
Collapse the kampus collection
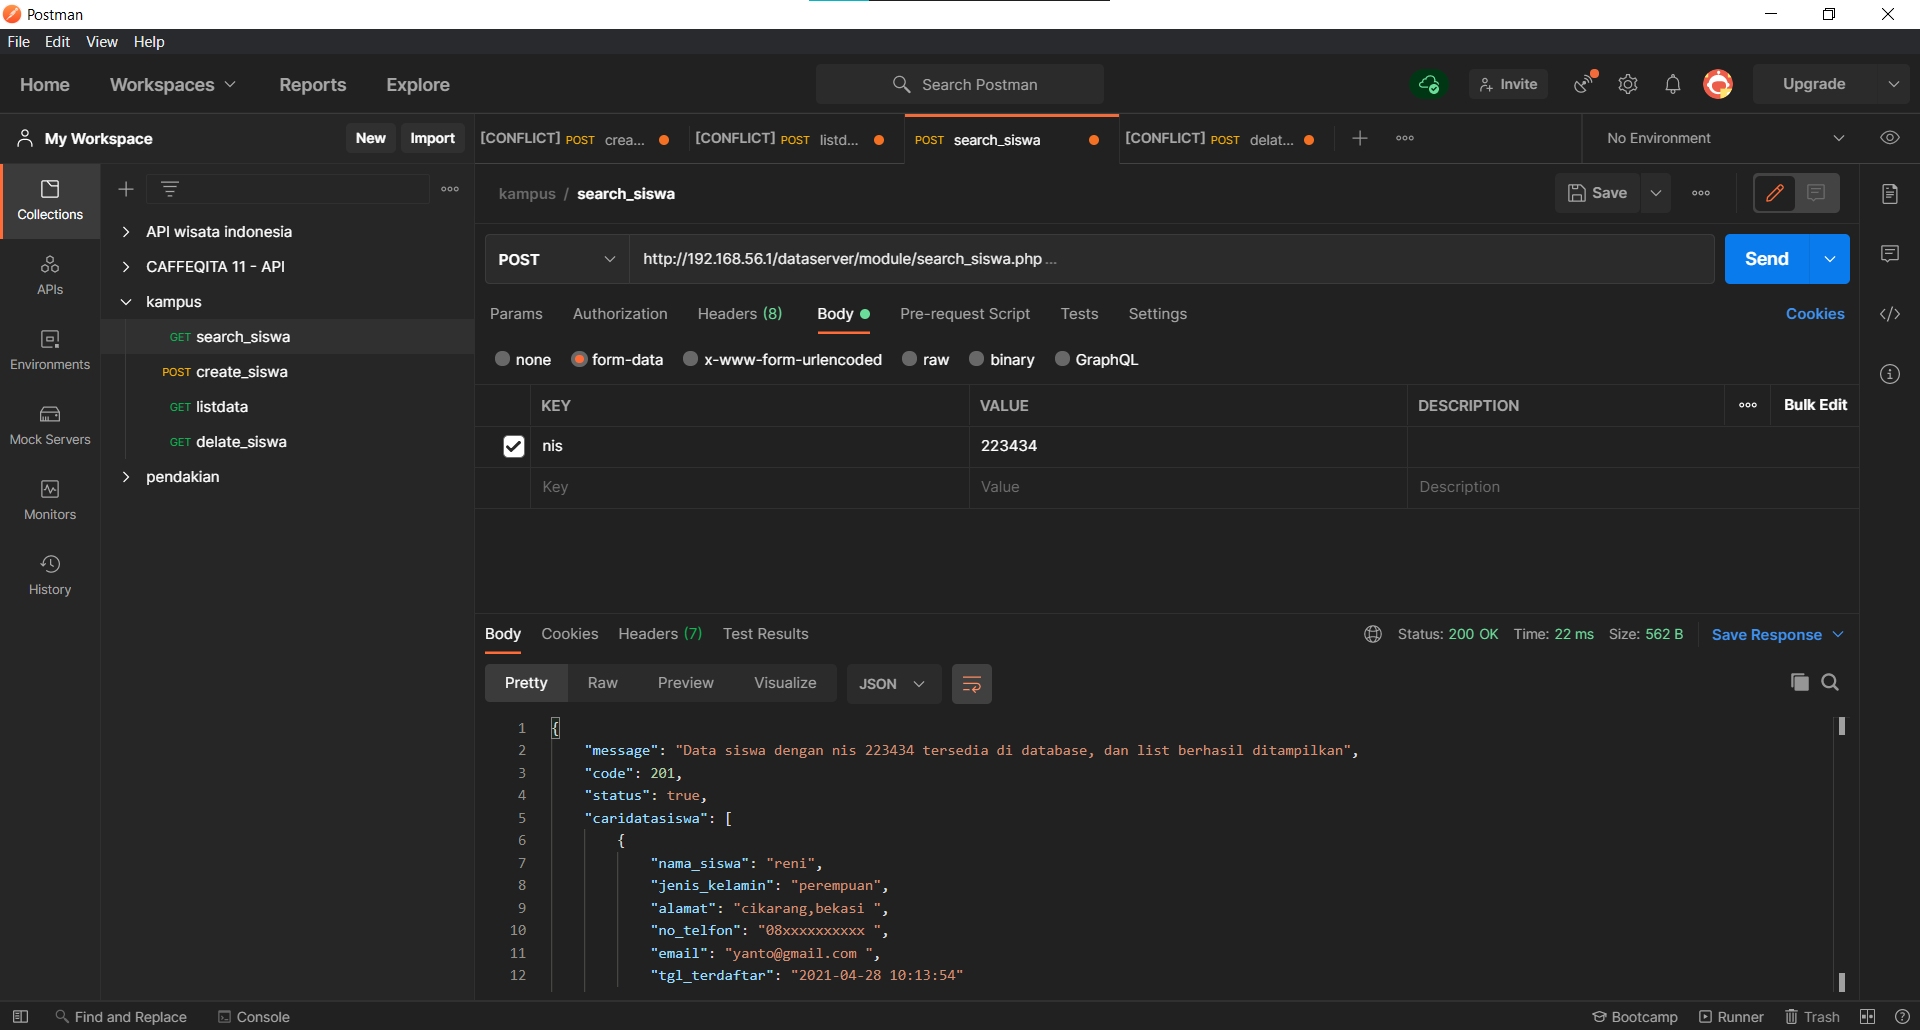click(x=126, y=301)
